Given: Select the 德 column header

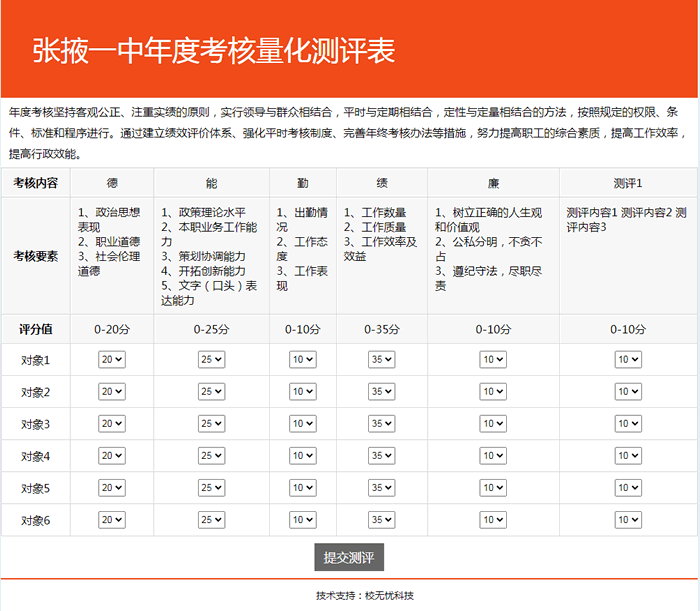Looking at the screenshot, I should pos(112,184).
